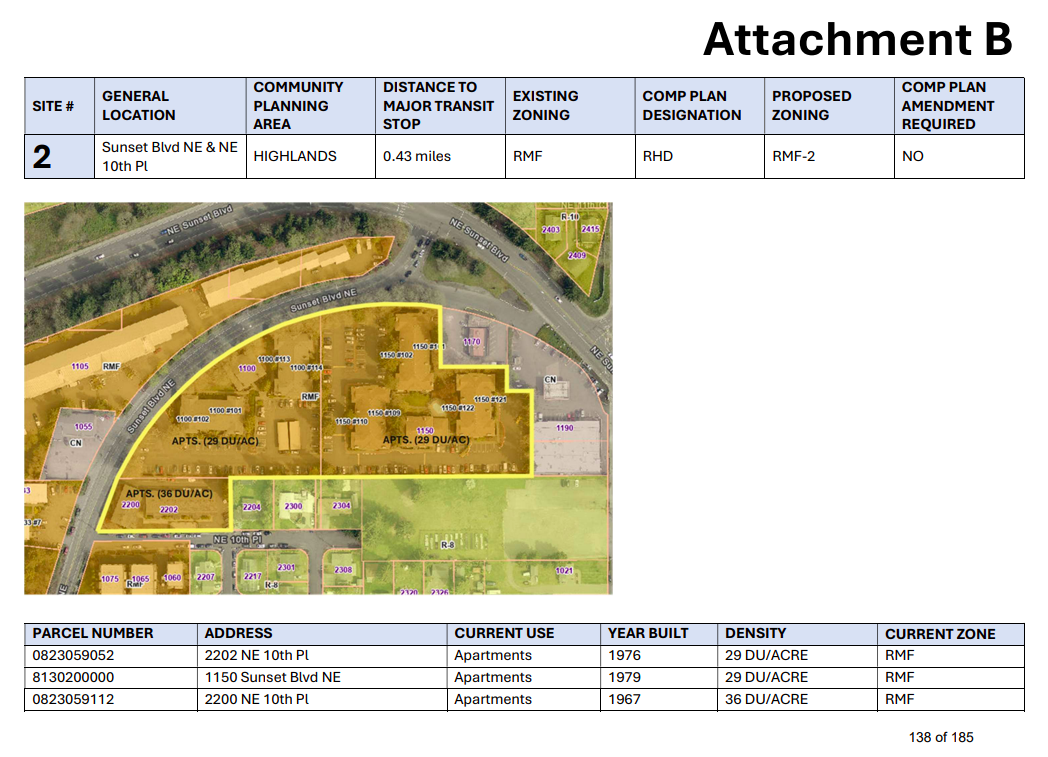The width and height of the screenshot is (1048, 757).
Task: Click the year built 1967 cell
Action: (x=624, y=700)
